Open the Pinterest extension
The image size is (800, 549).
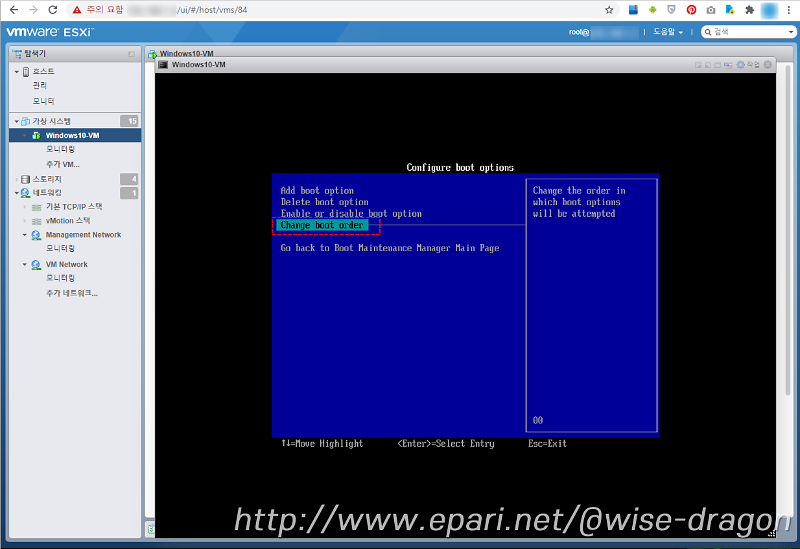click(x=691, y=10)
